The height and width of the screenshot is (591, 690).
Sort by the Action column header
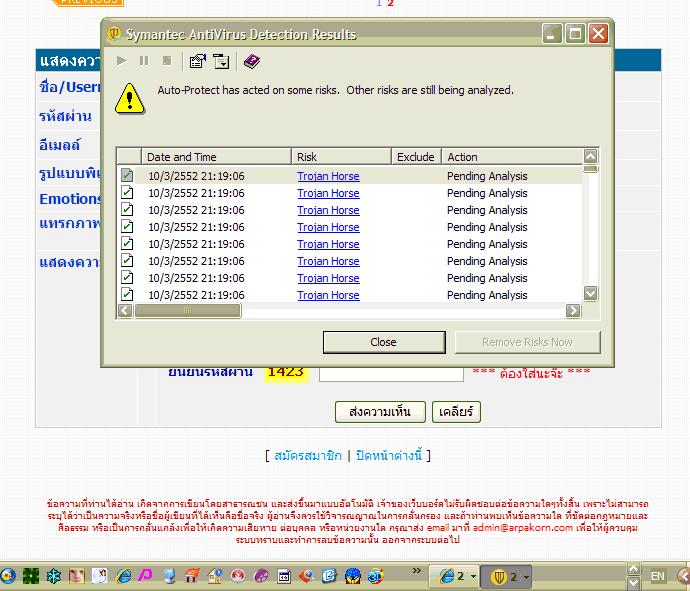(x=512, y=157)
